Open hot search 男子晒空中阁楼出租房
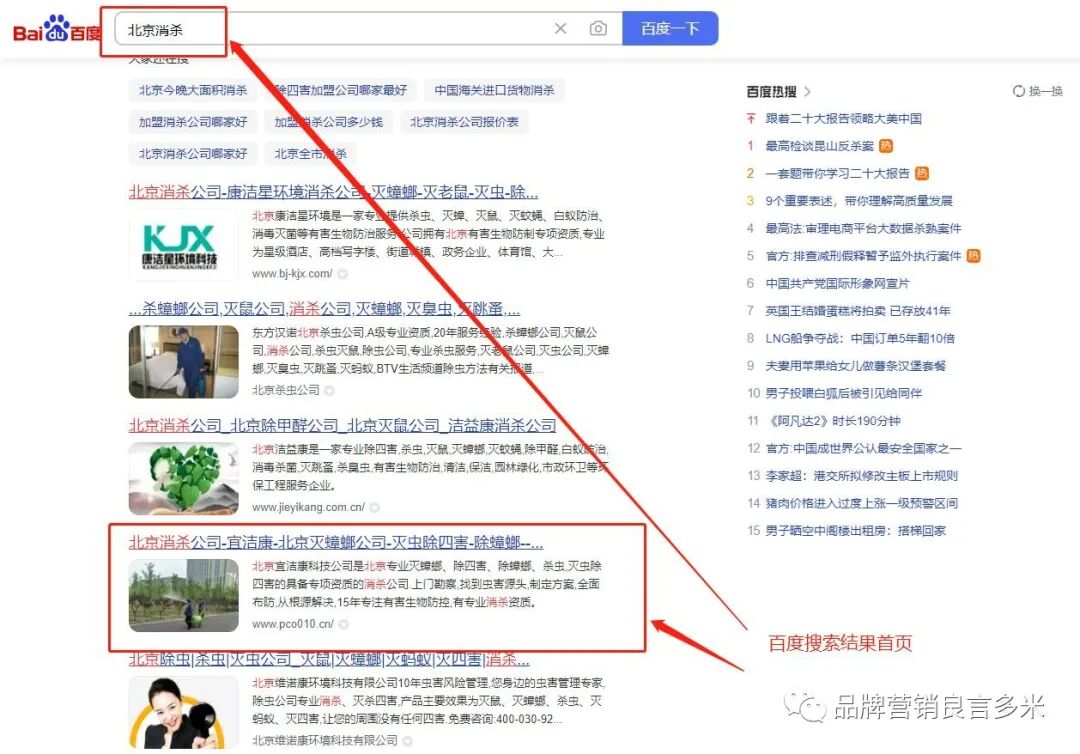Screen dimensions: 1080x754 [855, 531]
